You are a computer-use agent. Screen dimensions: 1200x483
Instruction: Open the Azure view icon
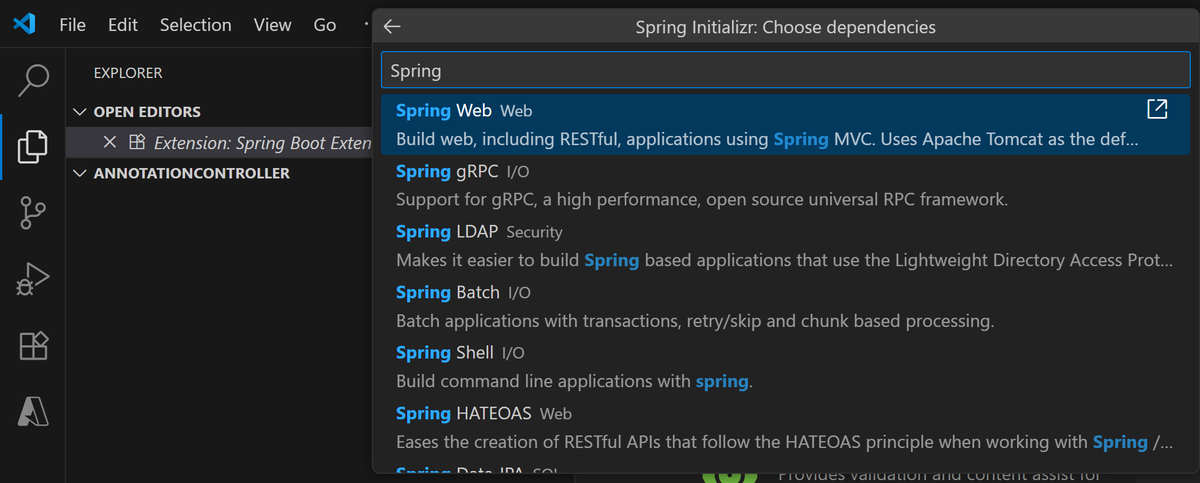(33, 412)
